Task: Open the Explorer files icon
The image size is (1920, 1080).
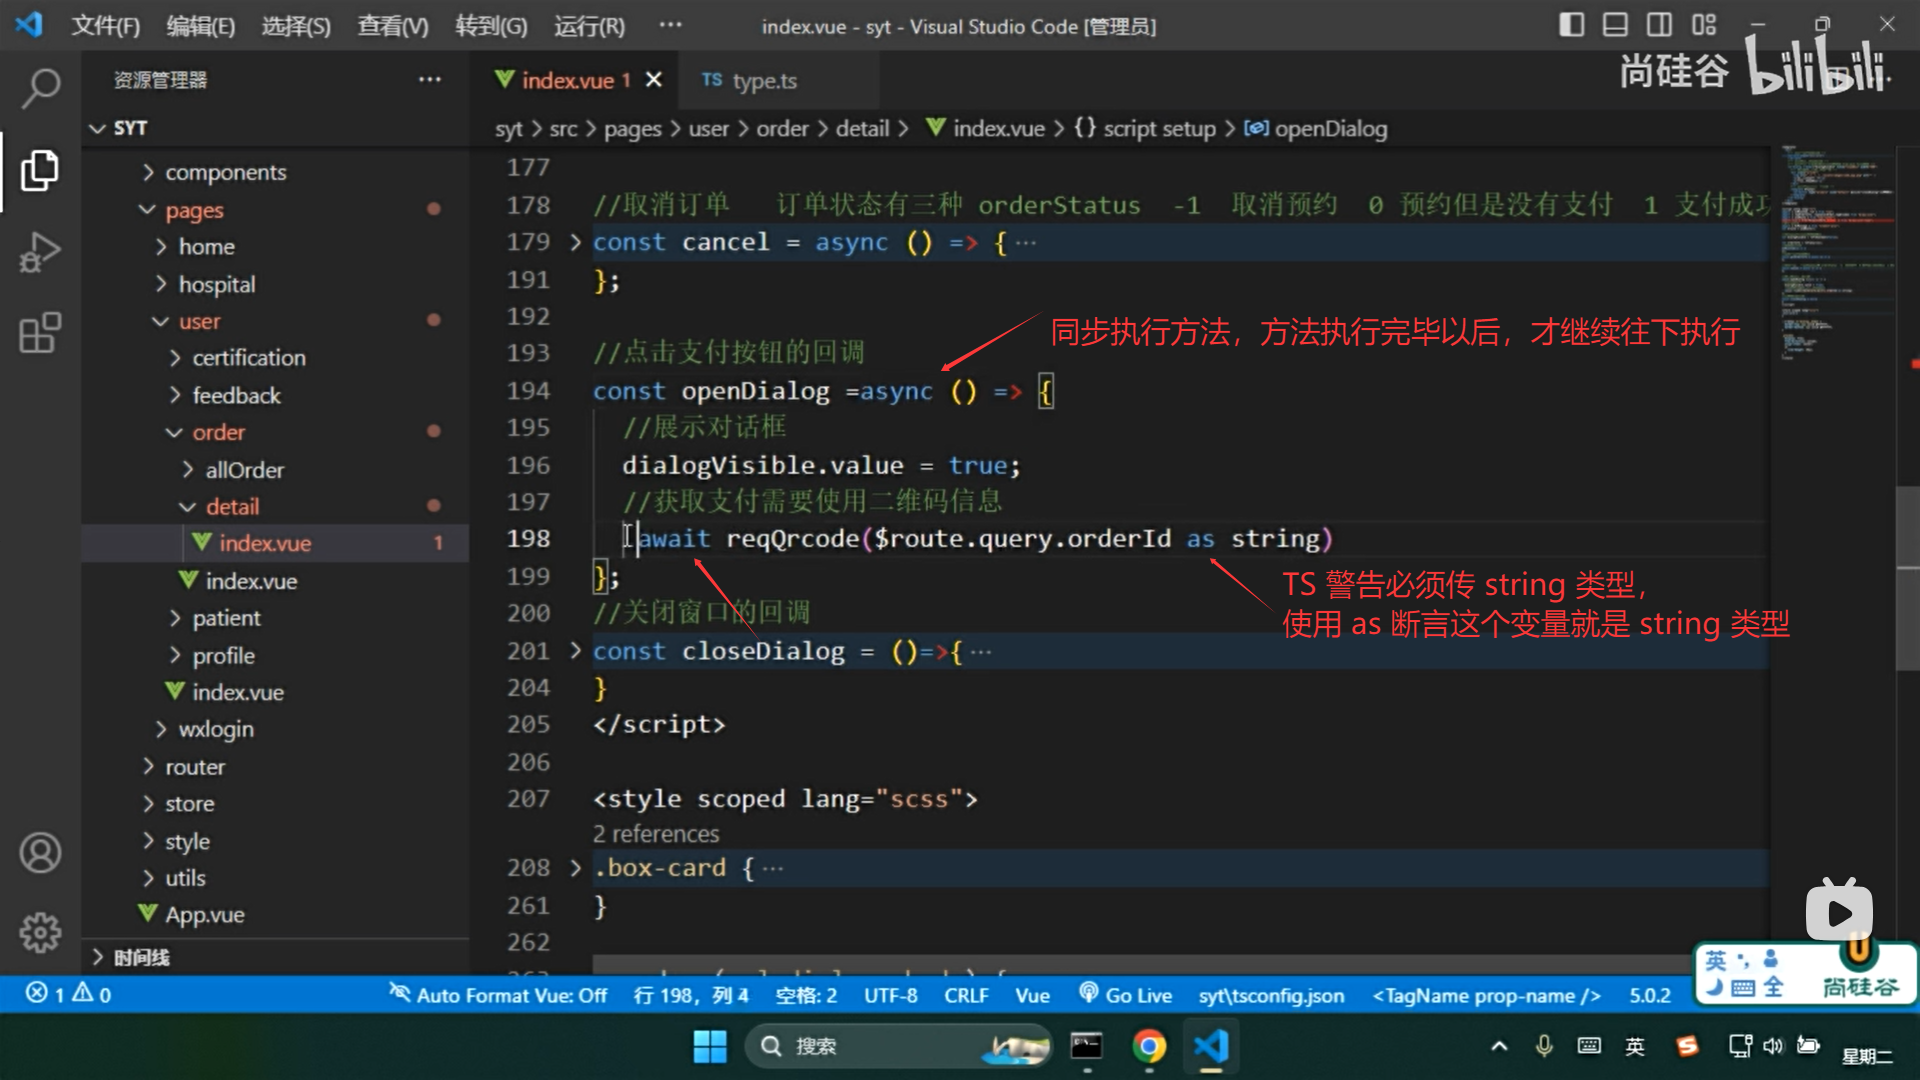Action: [x=40, y=170]
